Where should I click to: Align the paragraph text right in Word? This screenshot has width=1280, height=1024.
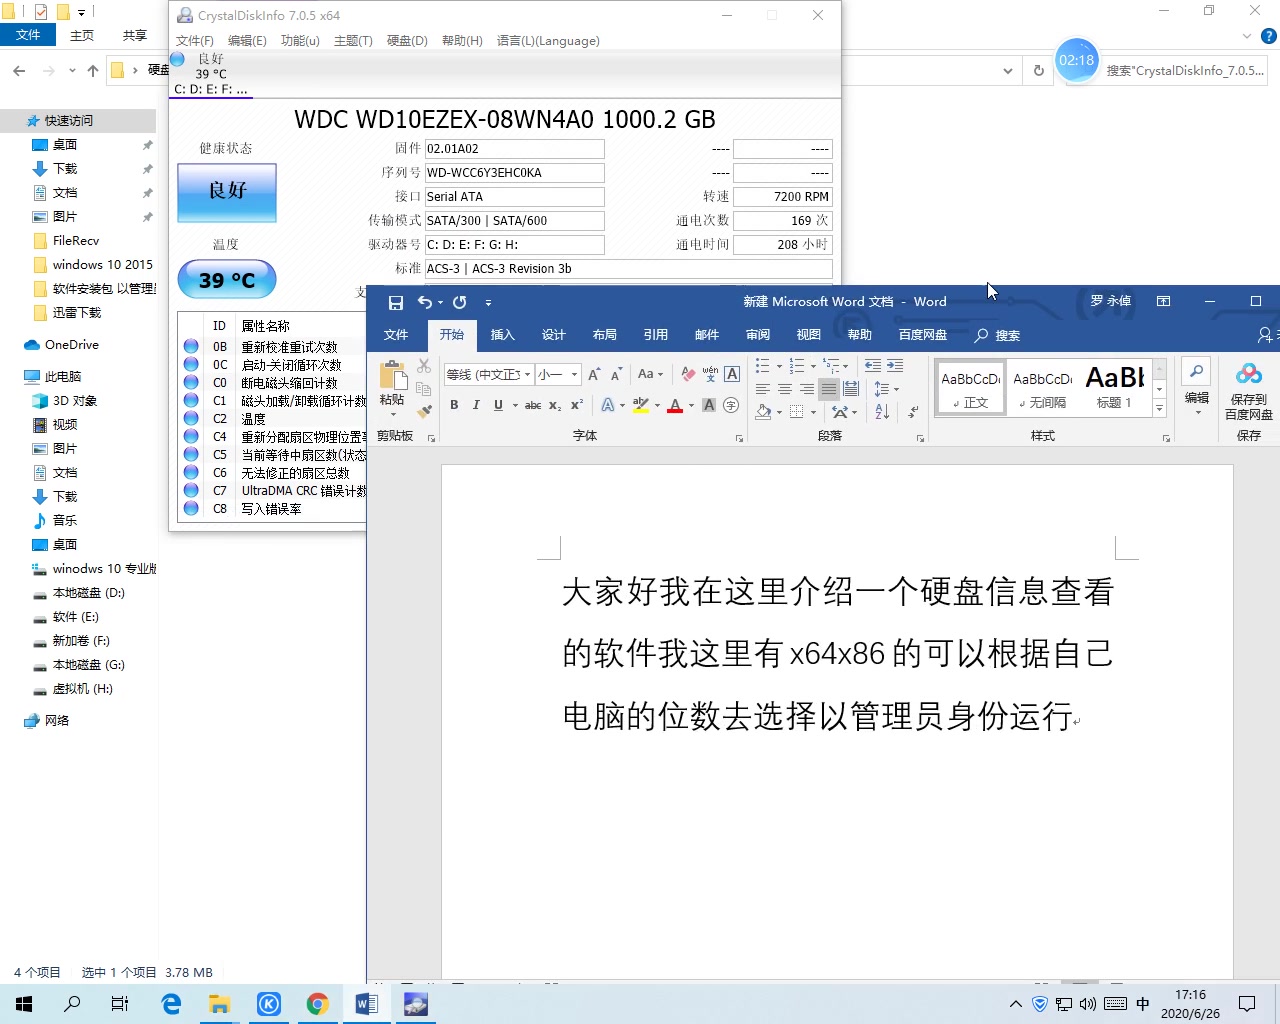(807, 389)
